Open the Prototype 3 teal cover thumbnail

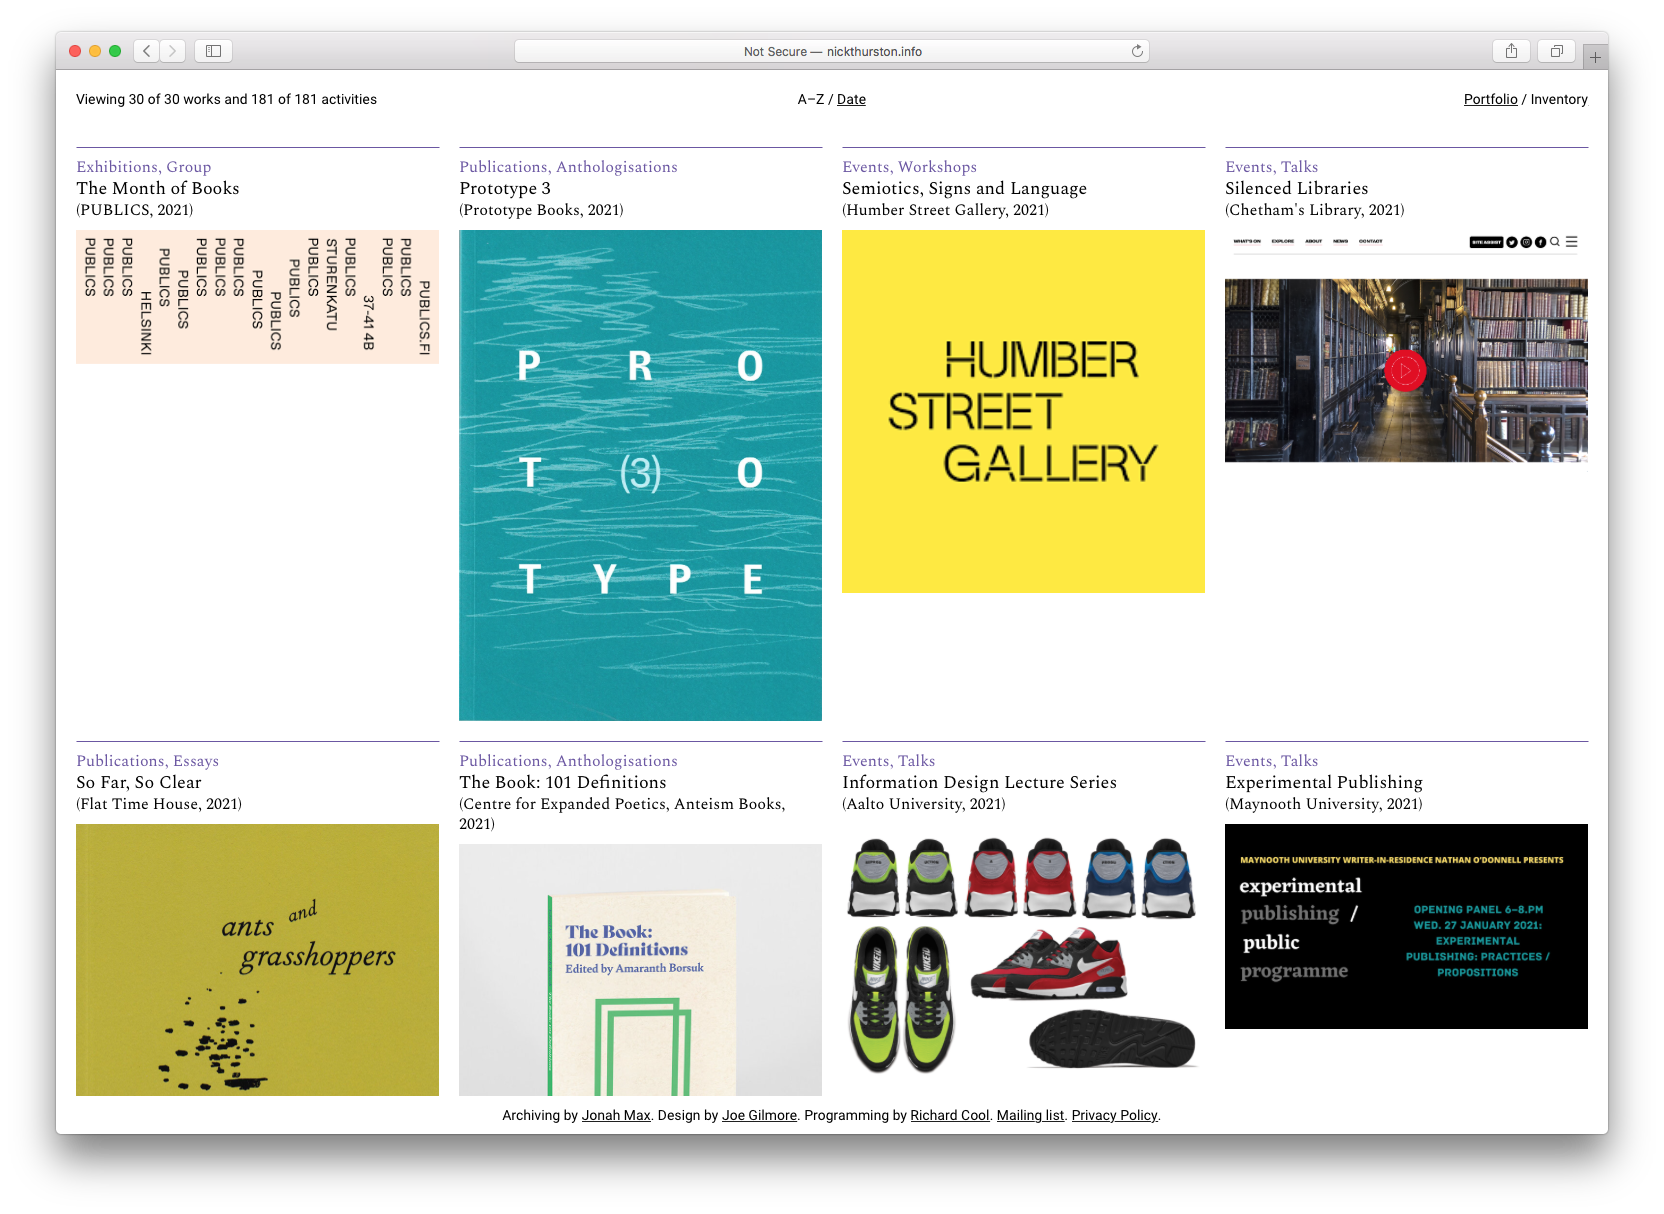click(640, 475)
